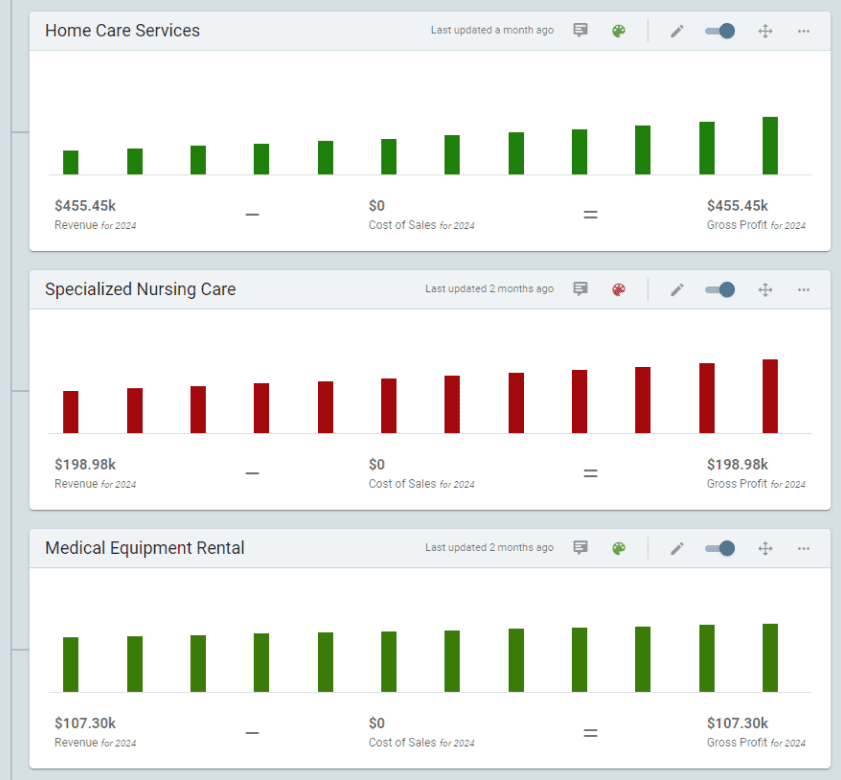Click the Medical Equipment Rental title
The width and height of the screenshot is (841, 780).
144,548
